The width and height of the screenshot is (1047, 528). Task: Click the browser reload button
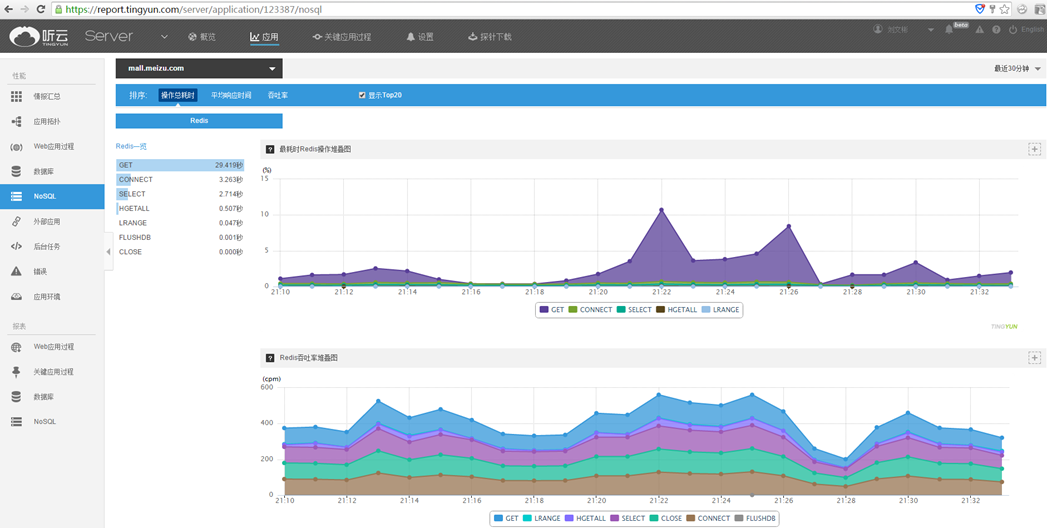point(40,8)
